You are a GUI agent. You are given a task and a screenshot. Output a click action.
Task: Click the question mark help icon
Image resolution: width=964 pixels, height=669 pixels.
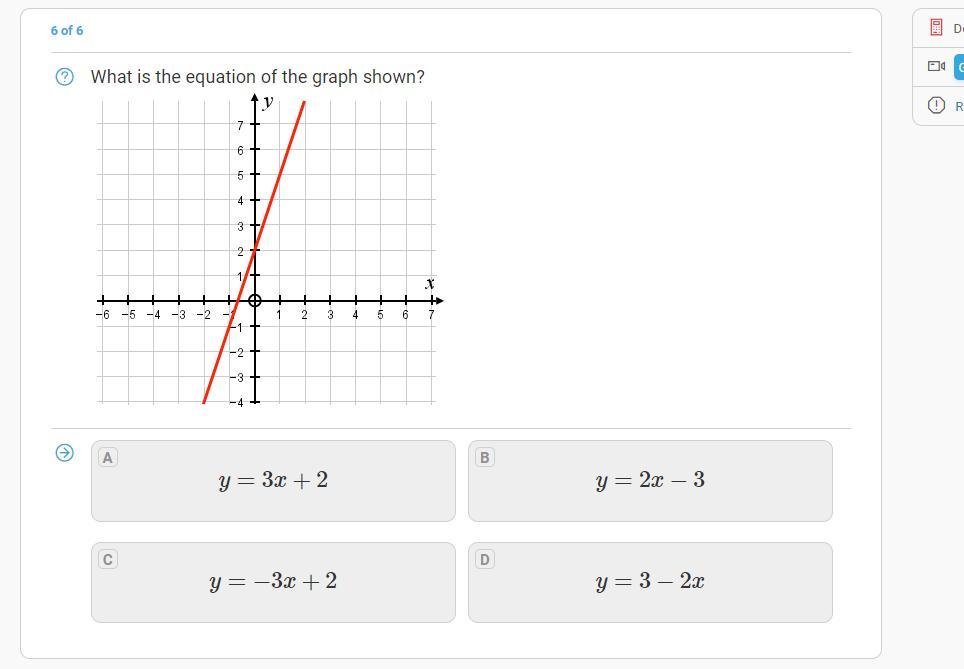pyautogui.click(x=65, y=77)
